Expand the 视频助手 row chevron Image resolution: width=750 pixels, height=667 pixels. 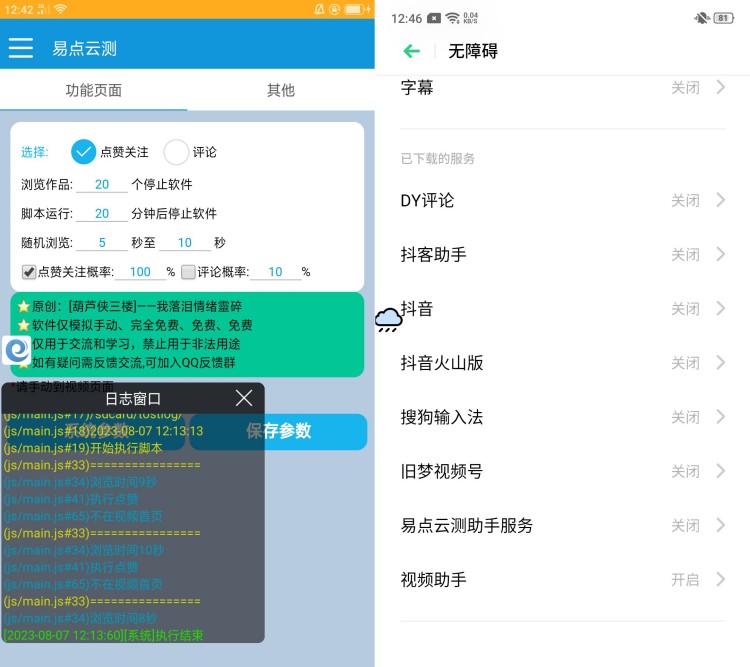[x=721, y=579]
